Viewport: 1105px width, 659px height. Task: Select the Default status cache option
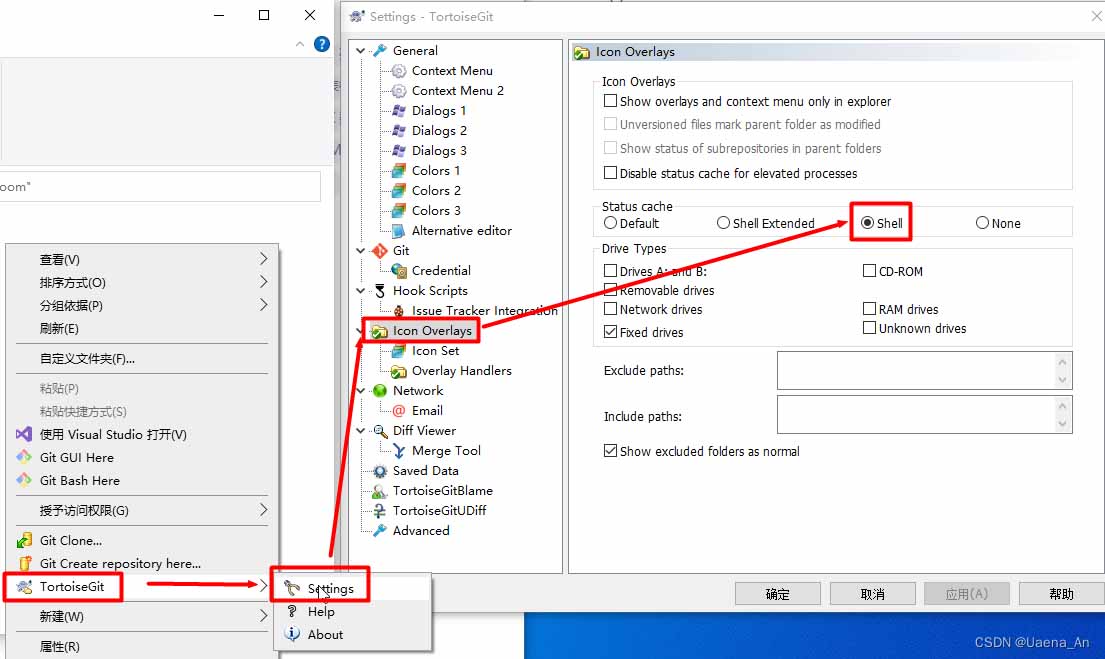point(610,223)
